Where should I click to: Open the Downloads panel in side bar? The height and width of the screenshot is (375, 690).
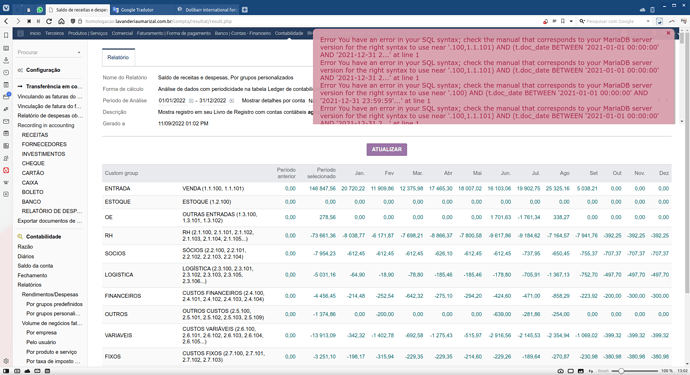(6, 60)
